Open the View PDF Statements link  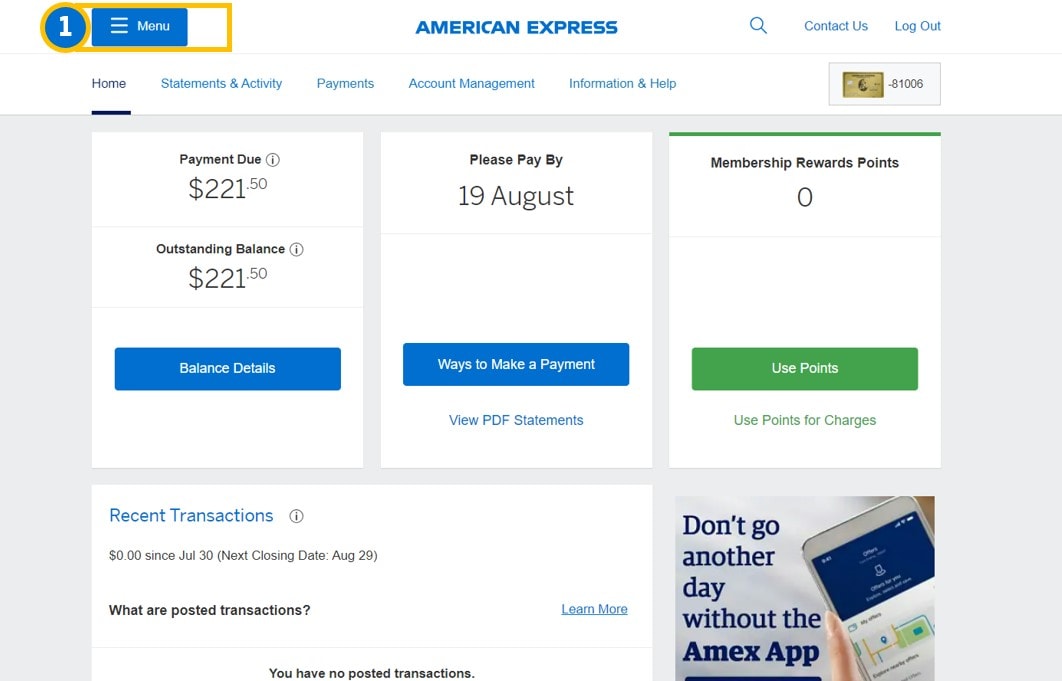(516, 420)
